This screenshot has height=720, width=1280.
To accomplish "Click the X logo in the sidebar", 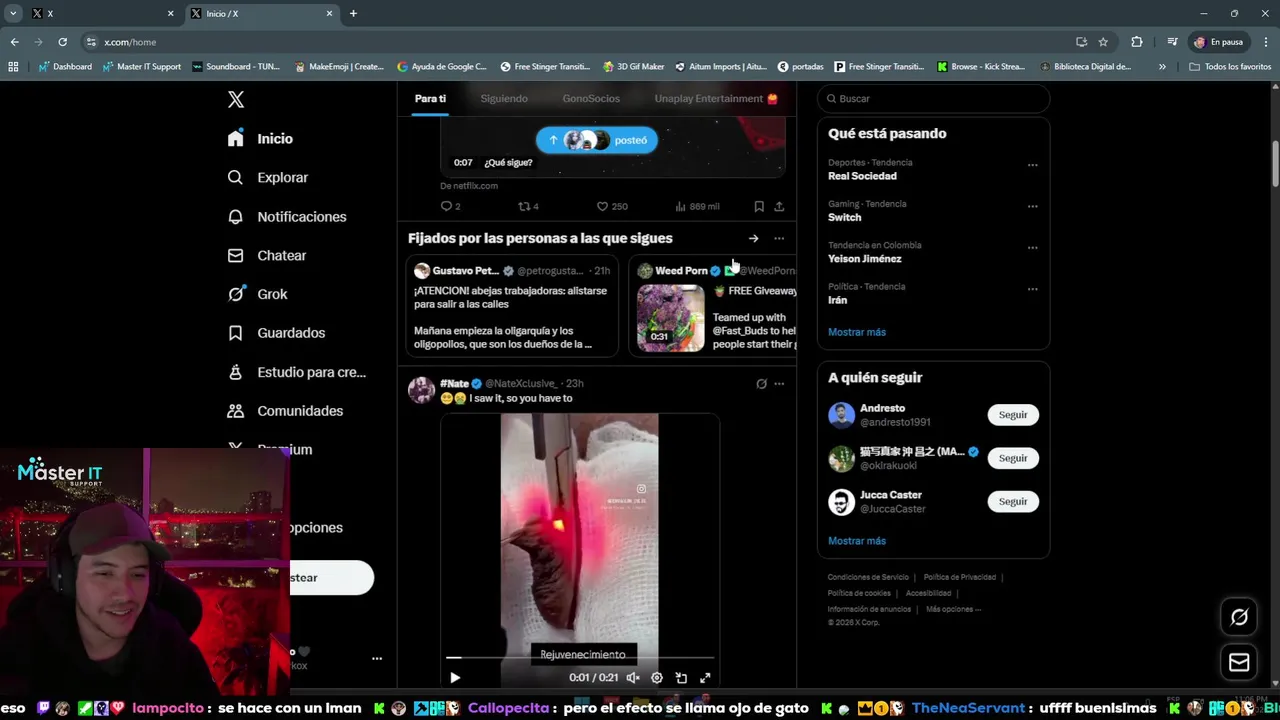I will (236, 99).
